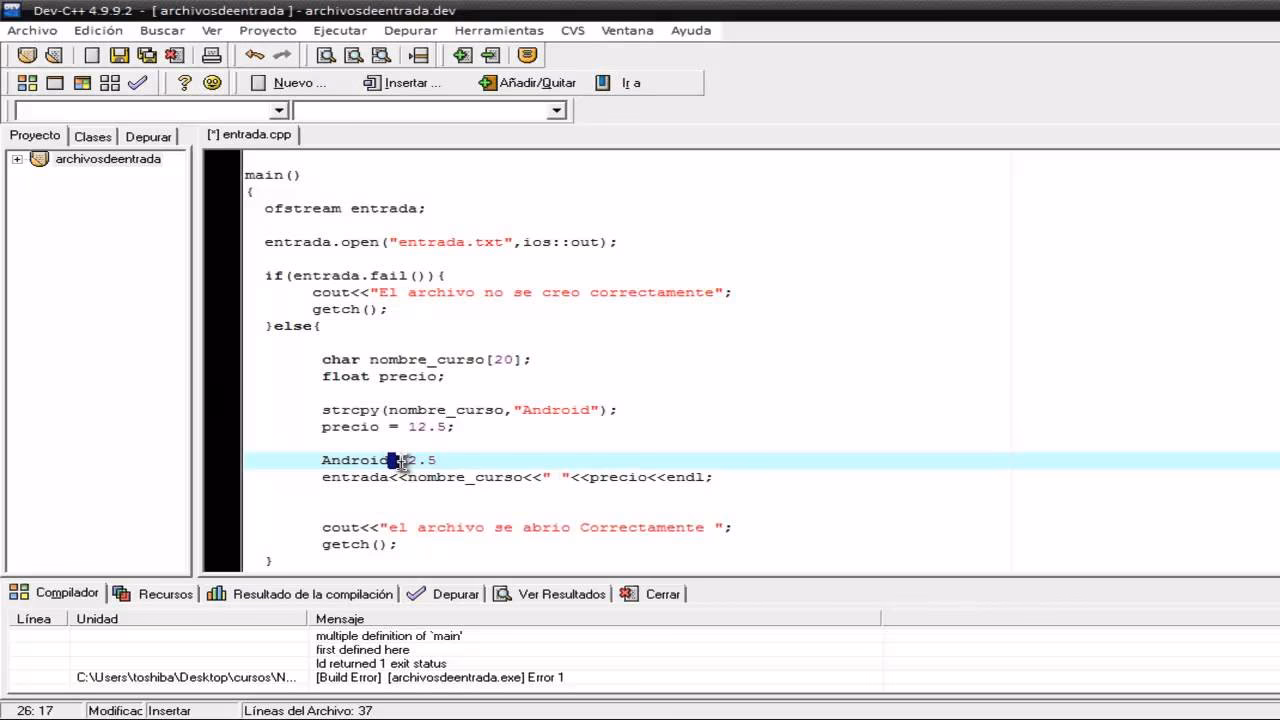Add a file to the project icon
1280x720 pixels.
click(x=462, y=56)
